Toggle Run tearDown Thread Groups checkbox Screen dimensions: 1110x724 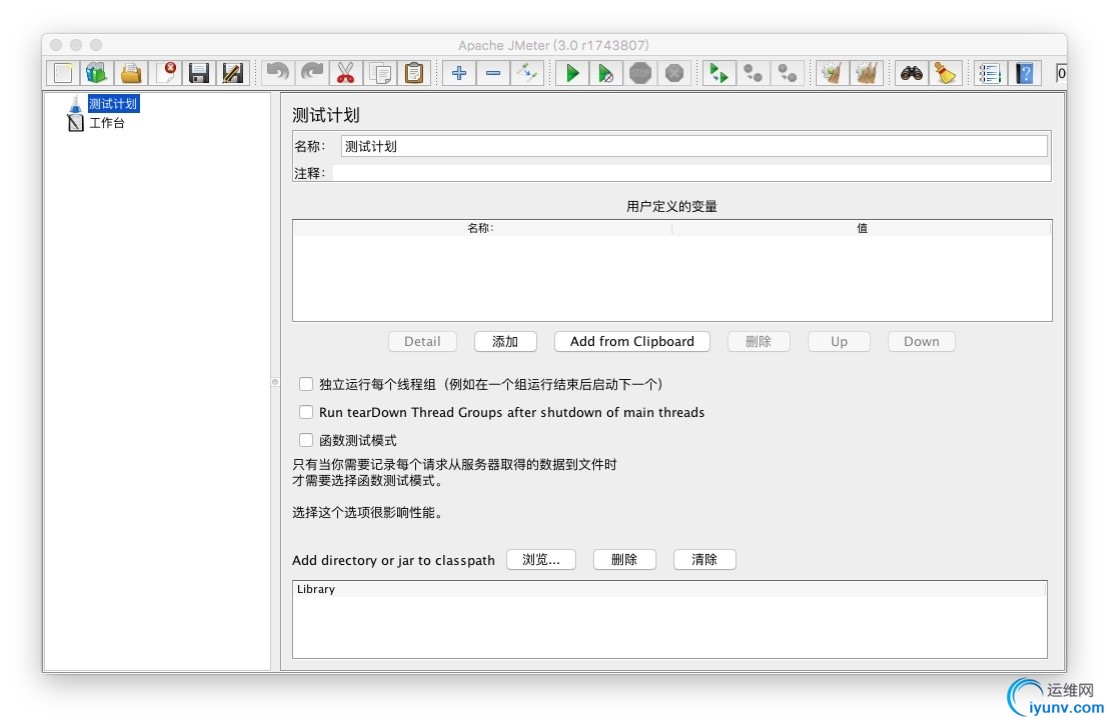(306, 412)
